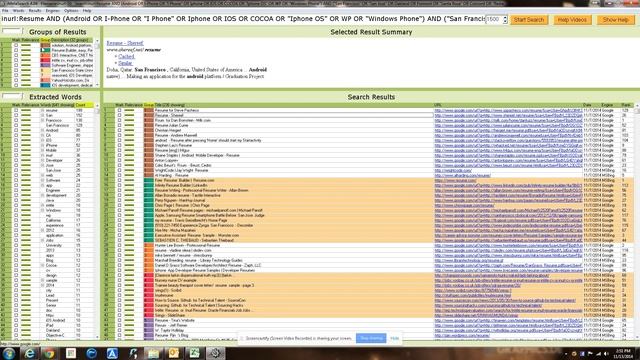This screenshot has height=360, width=640.
Task: Expand the 'Mobile' extracted word node
Action: coord(42,150)
